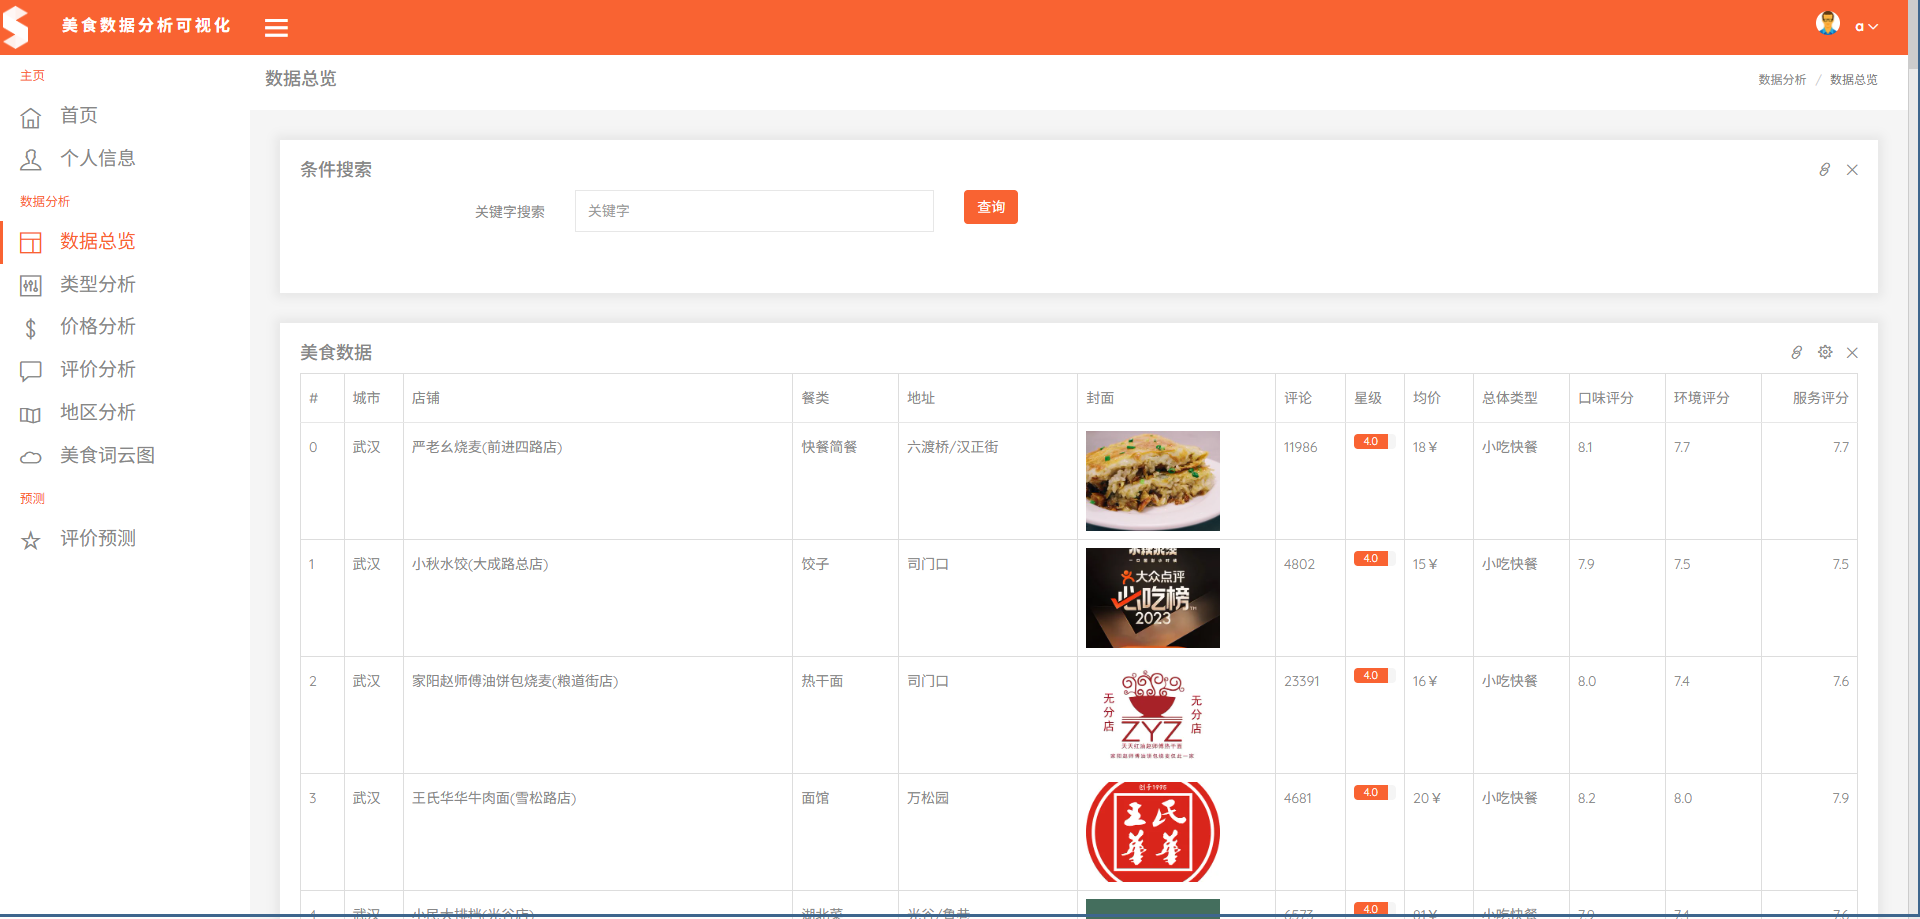Screen dimensions: 1920x919
Task: Click shop name 家阳赵师傅油饼包烧麦(粮道街店)
Action: [x=515, y=681]
